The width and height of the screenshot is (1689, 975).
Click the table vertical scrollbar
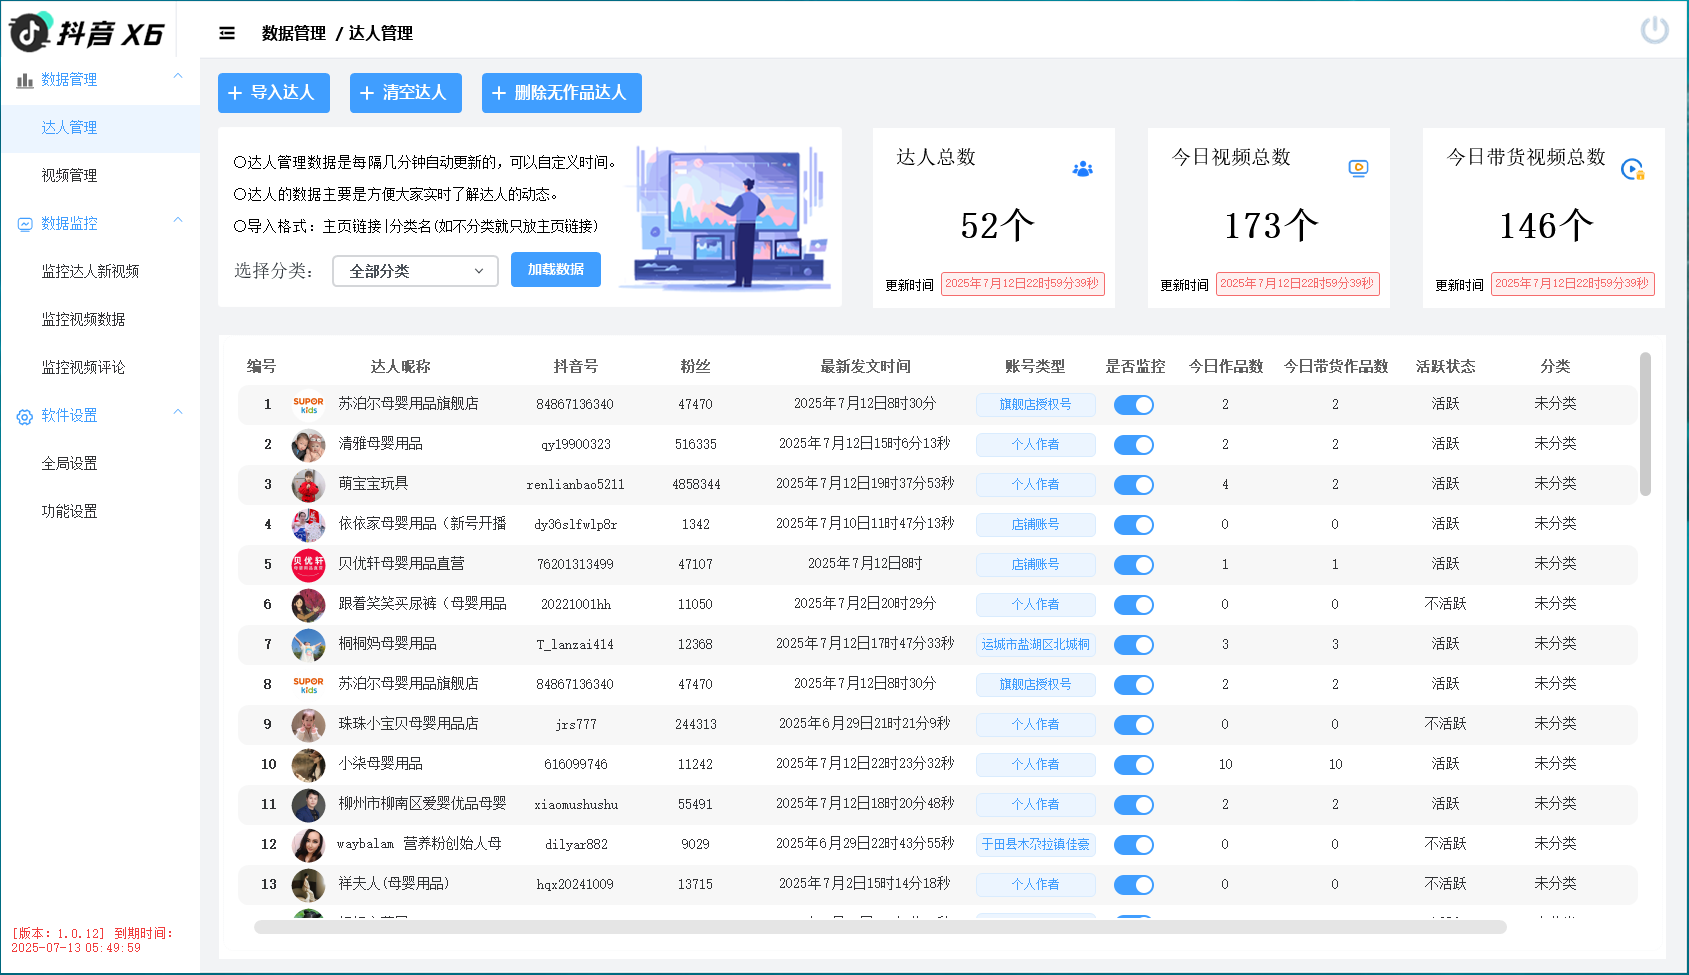pyautogui.click(x=1645, y=424)
